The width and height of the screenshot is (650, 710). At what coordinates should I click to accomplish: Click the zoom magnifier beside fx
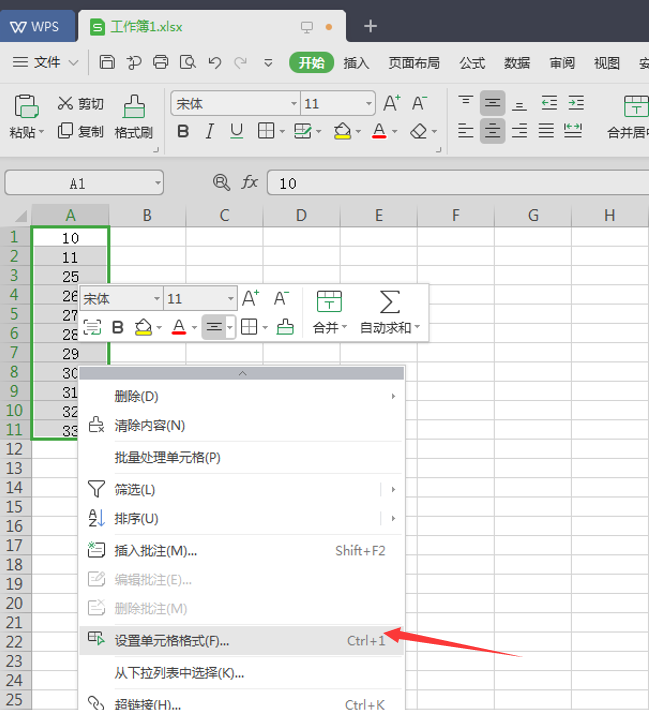221,182
